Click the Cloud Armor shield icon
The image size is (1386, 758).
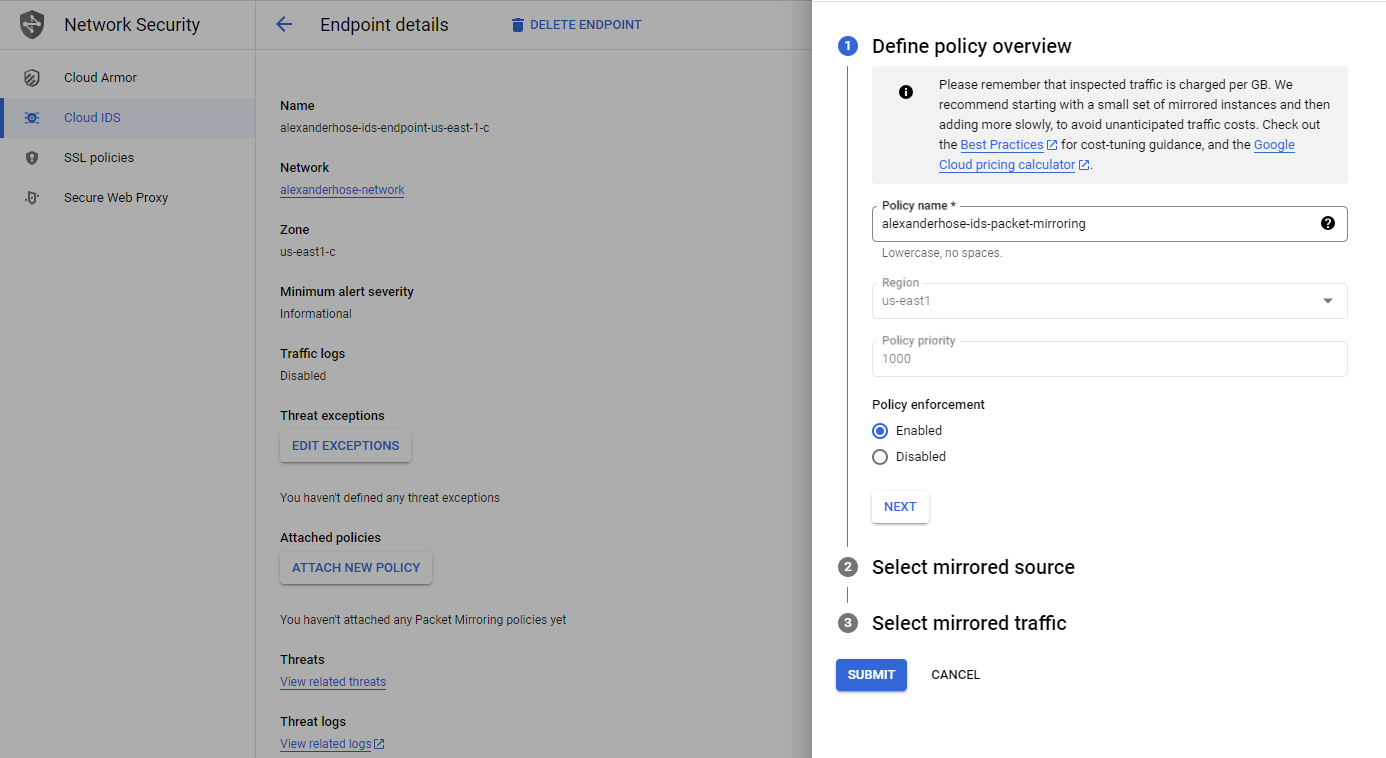[32, 78]
